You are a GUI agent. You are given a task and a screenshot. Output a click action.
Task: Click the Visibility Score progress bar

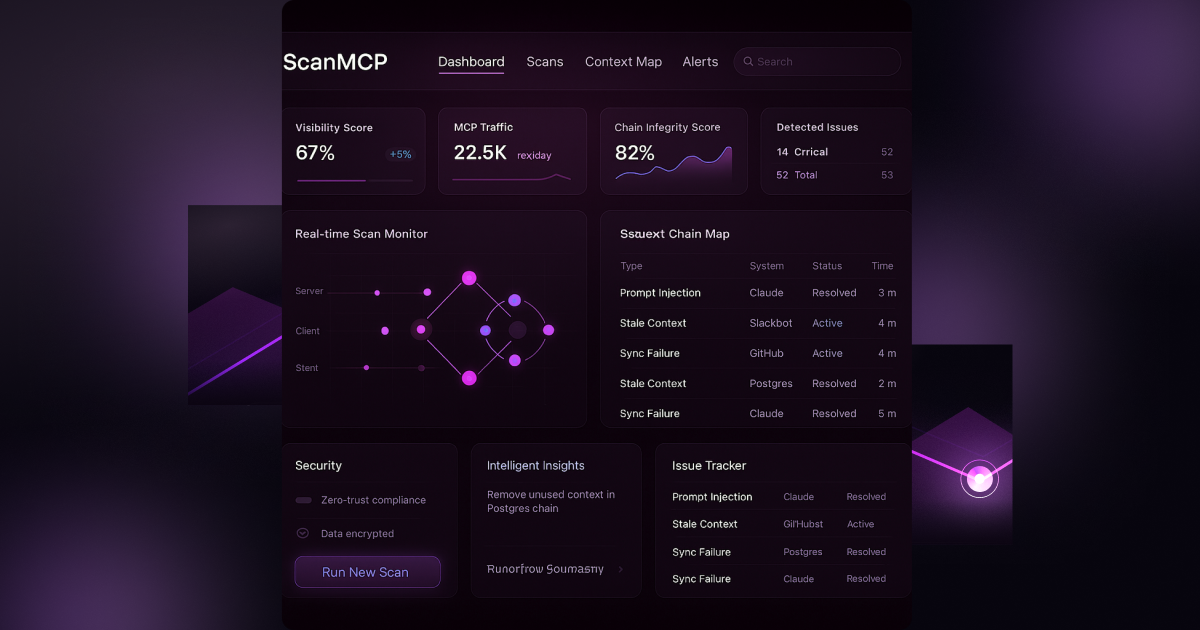pos(354,181)
